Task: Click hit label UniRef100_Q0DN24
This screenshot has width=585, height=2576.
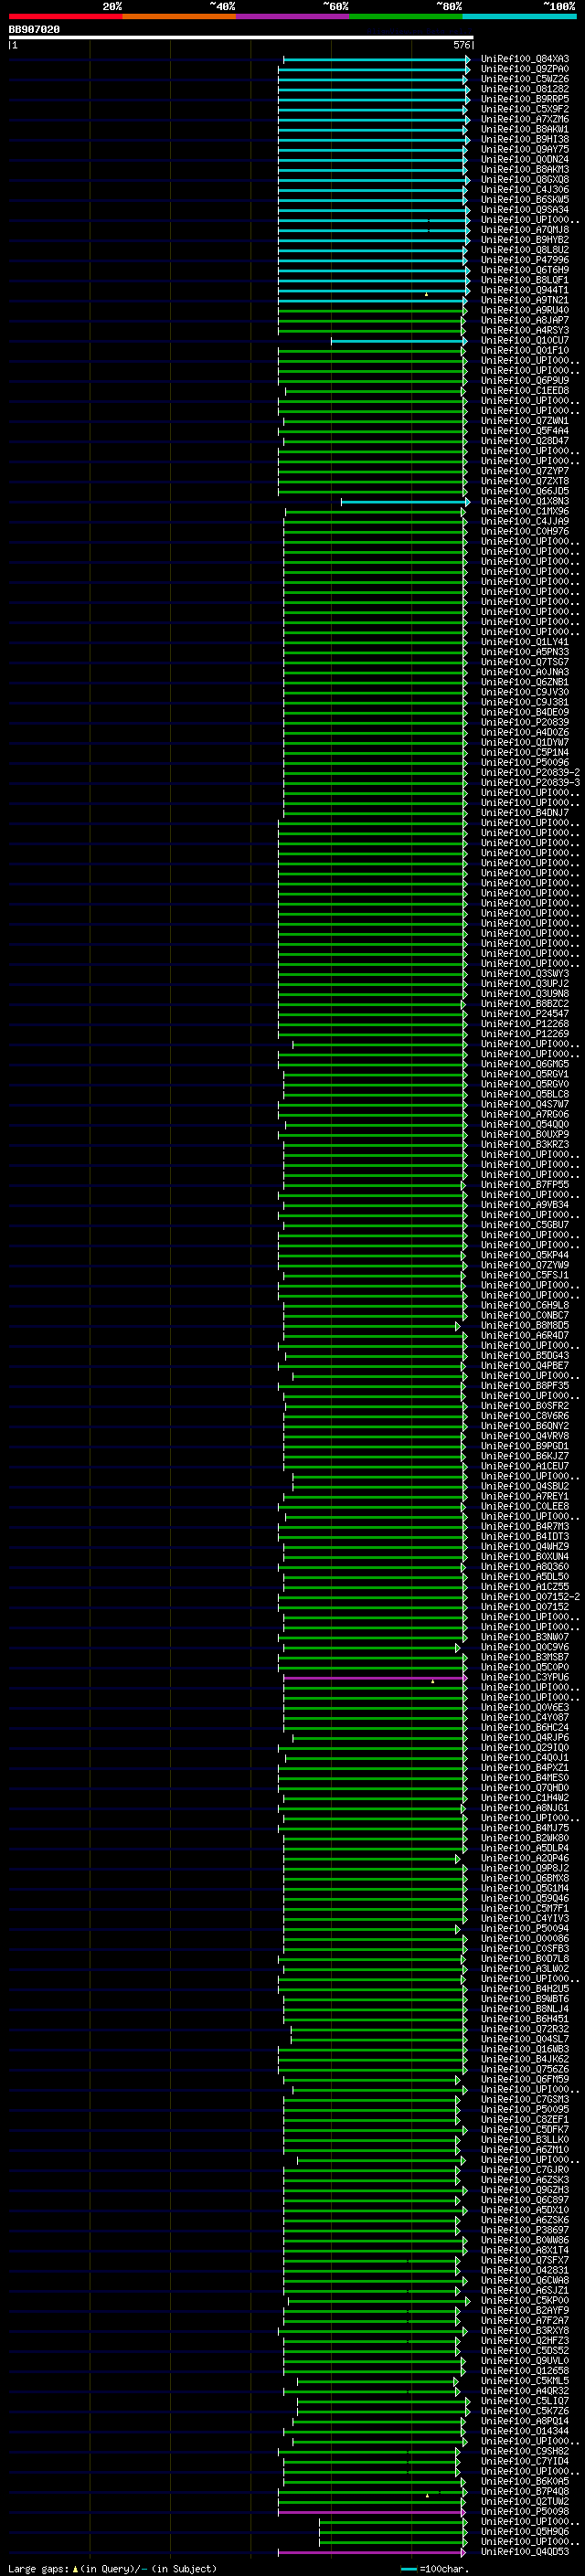Action: pos(525,159)
